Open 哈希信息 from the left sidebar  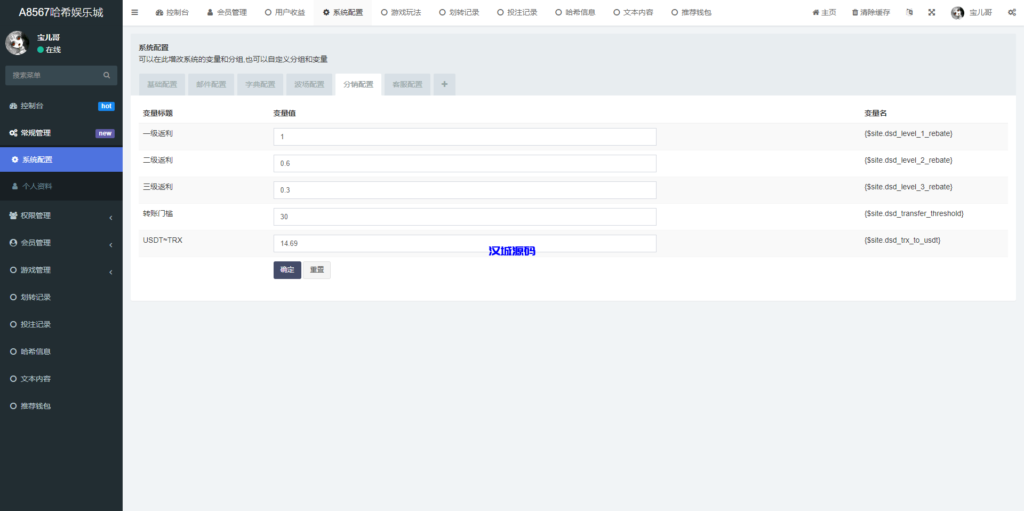point(61,352)
